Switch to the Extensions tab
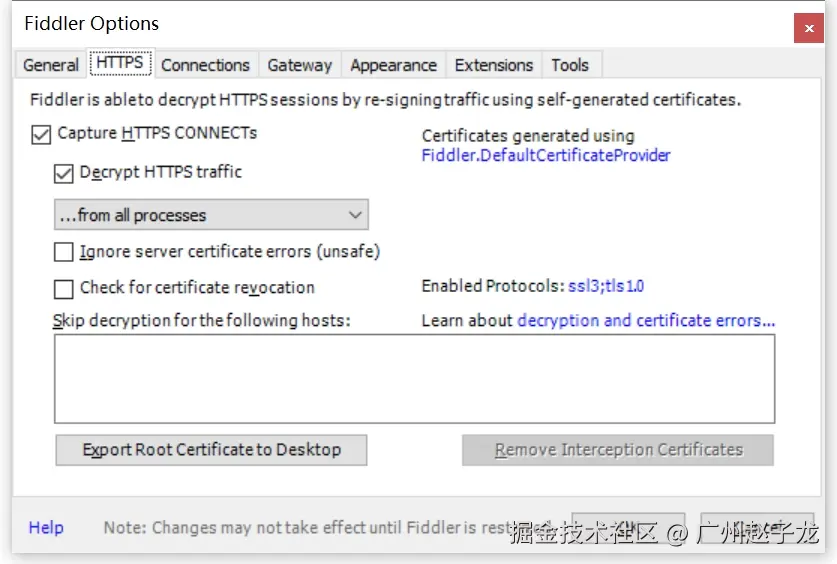 point(494,65)
